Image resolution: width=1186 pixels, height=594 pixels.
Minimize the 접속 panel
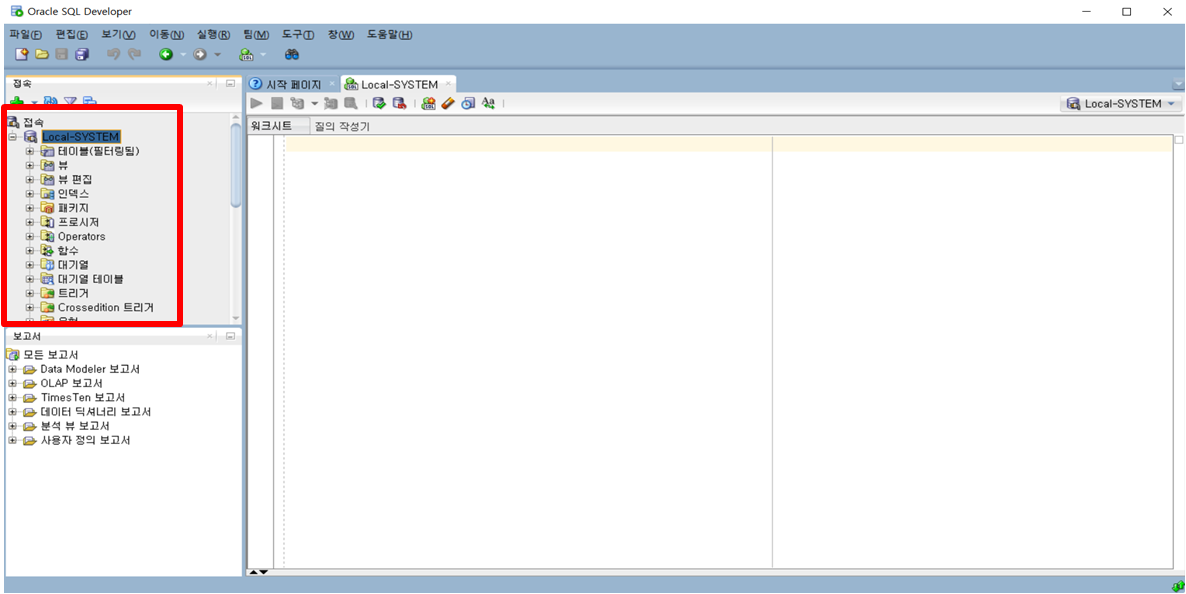click(231, 83)
